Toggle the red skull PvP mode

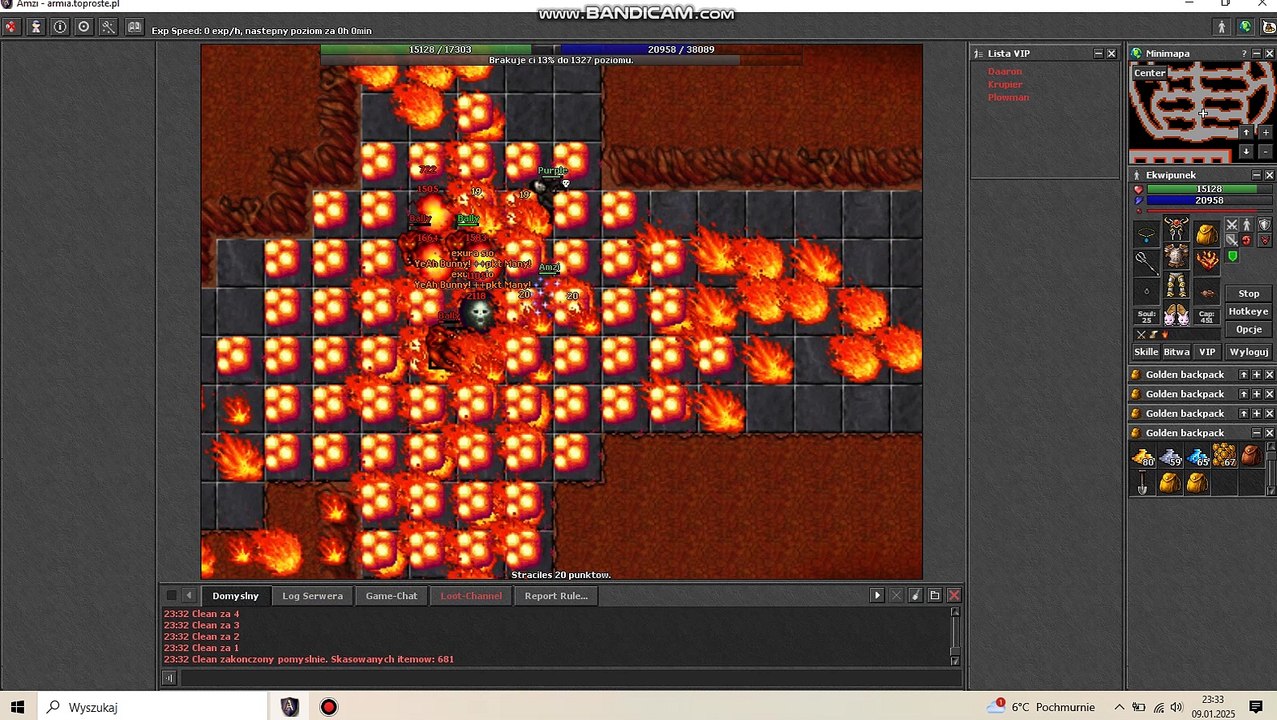point(1265,240)
